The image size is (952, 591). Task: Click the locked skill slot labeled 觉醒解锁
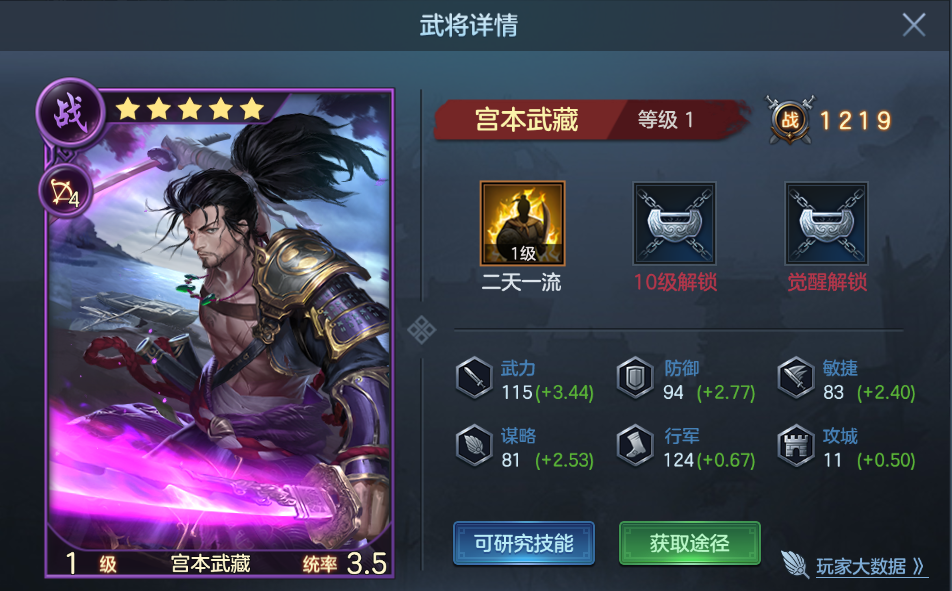pyautogui.click(x=826, y=223)
